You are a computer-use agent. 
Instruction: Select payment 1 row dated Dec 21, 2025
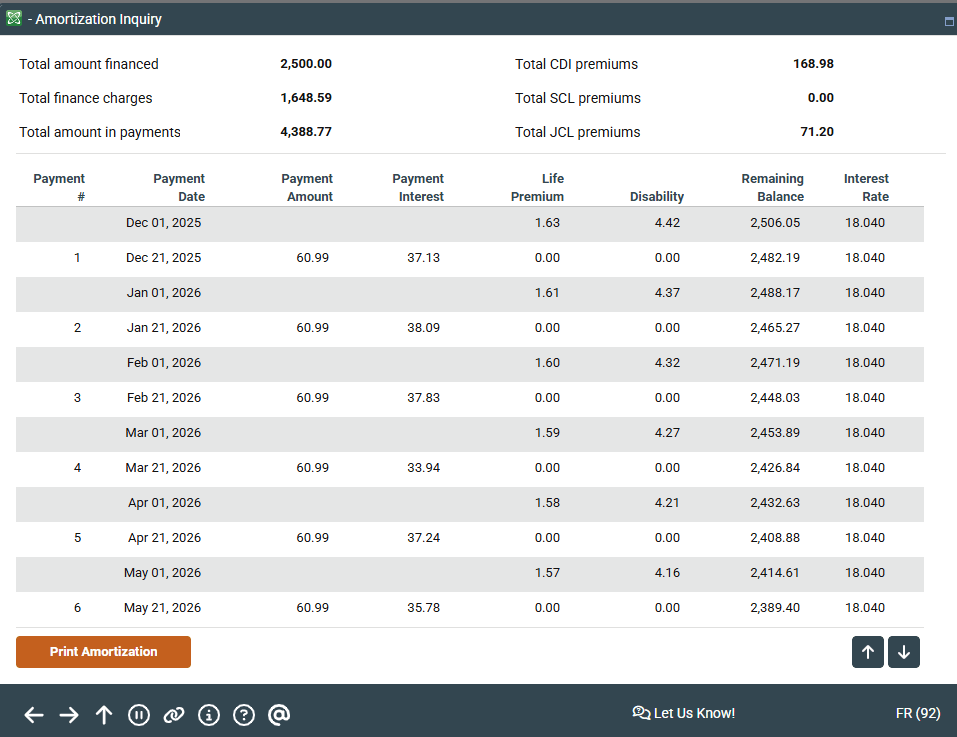coord(469,258)
